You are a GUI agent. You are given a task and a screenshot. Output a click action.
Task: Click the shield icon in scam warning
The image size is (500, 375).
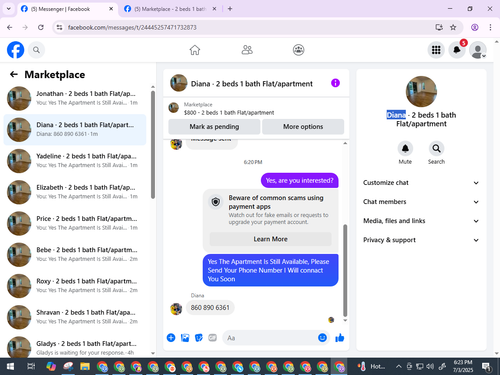pyautogui.click(x=216, y=202)
